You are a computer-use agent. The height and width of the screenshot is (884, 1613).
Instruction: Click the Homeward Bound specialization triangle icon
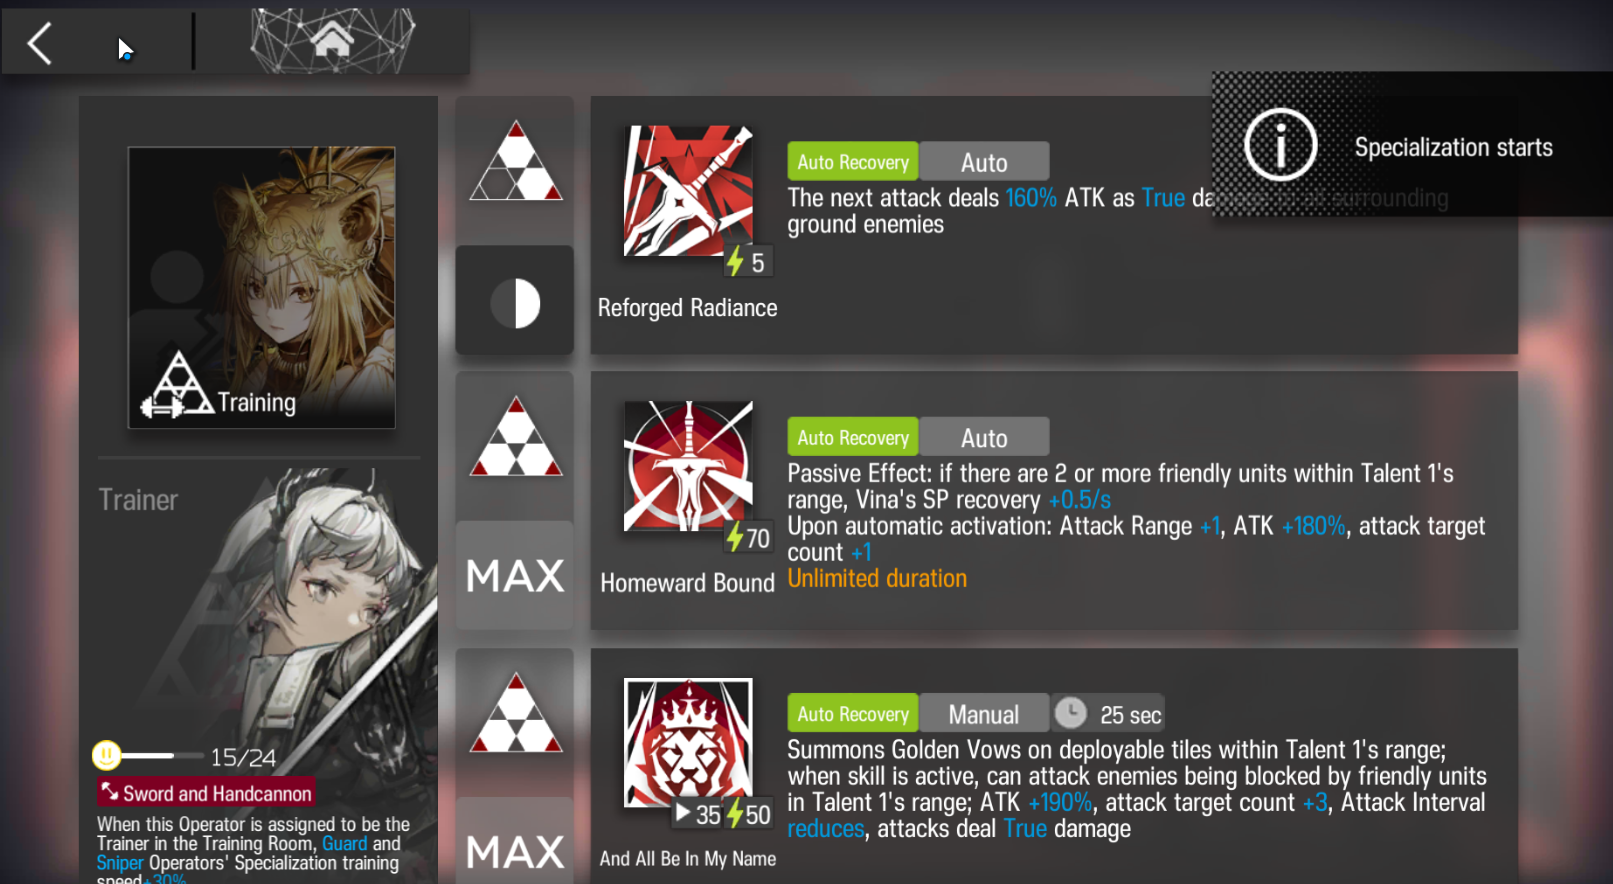[516, 437]
